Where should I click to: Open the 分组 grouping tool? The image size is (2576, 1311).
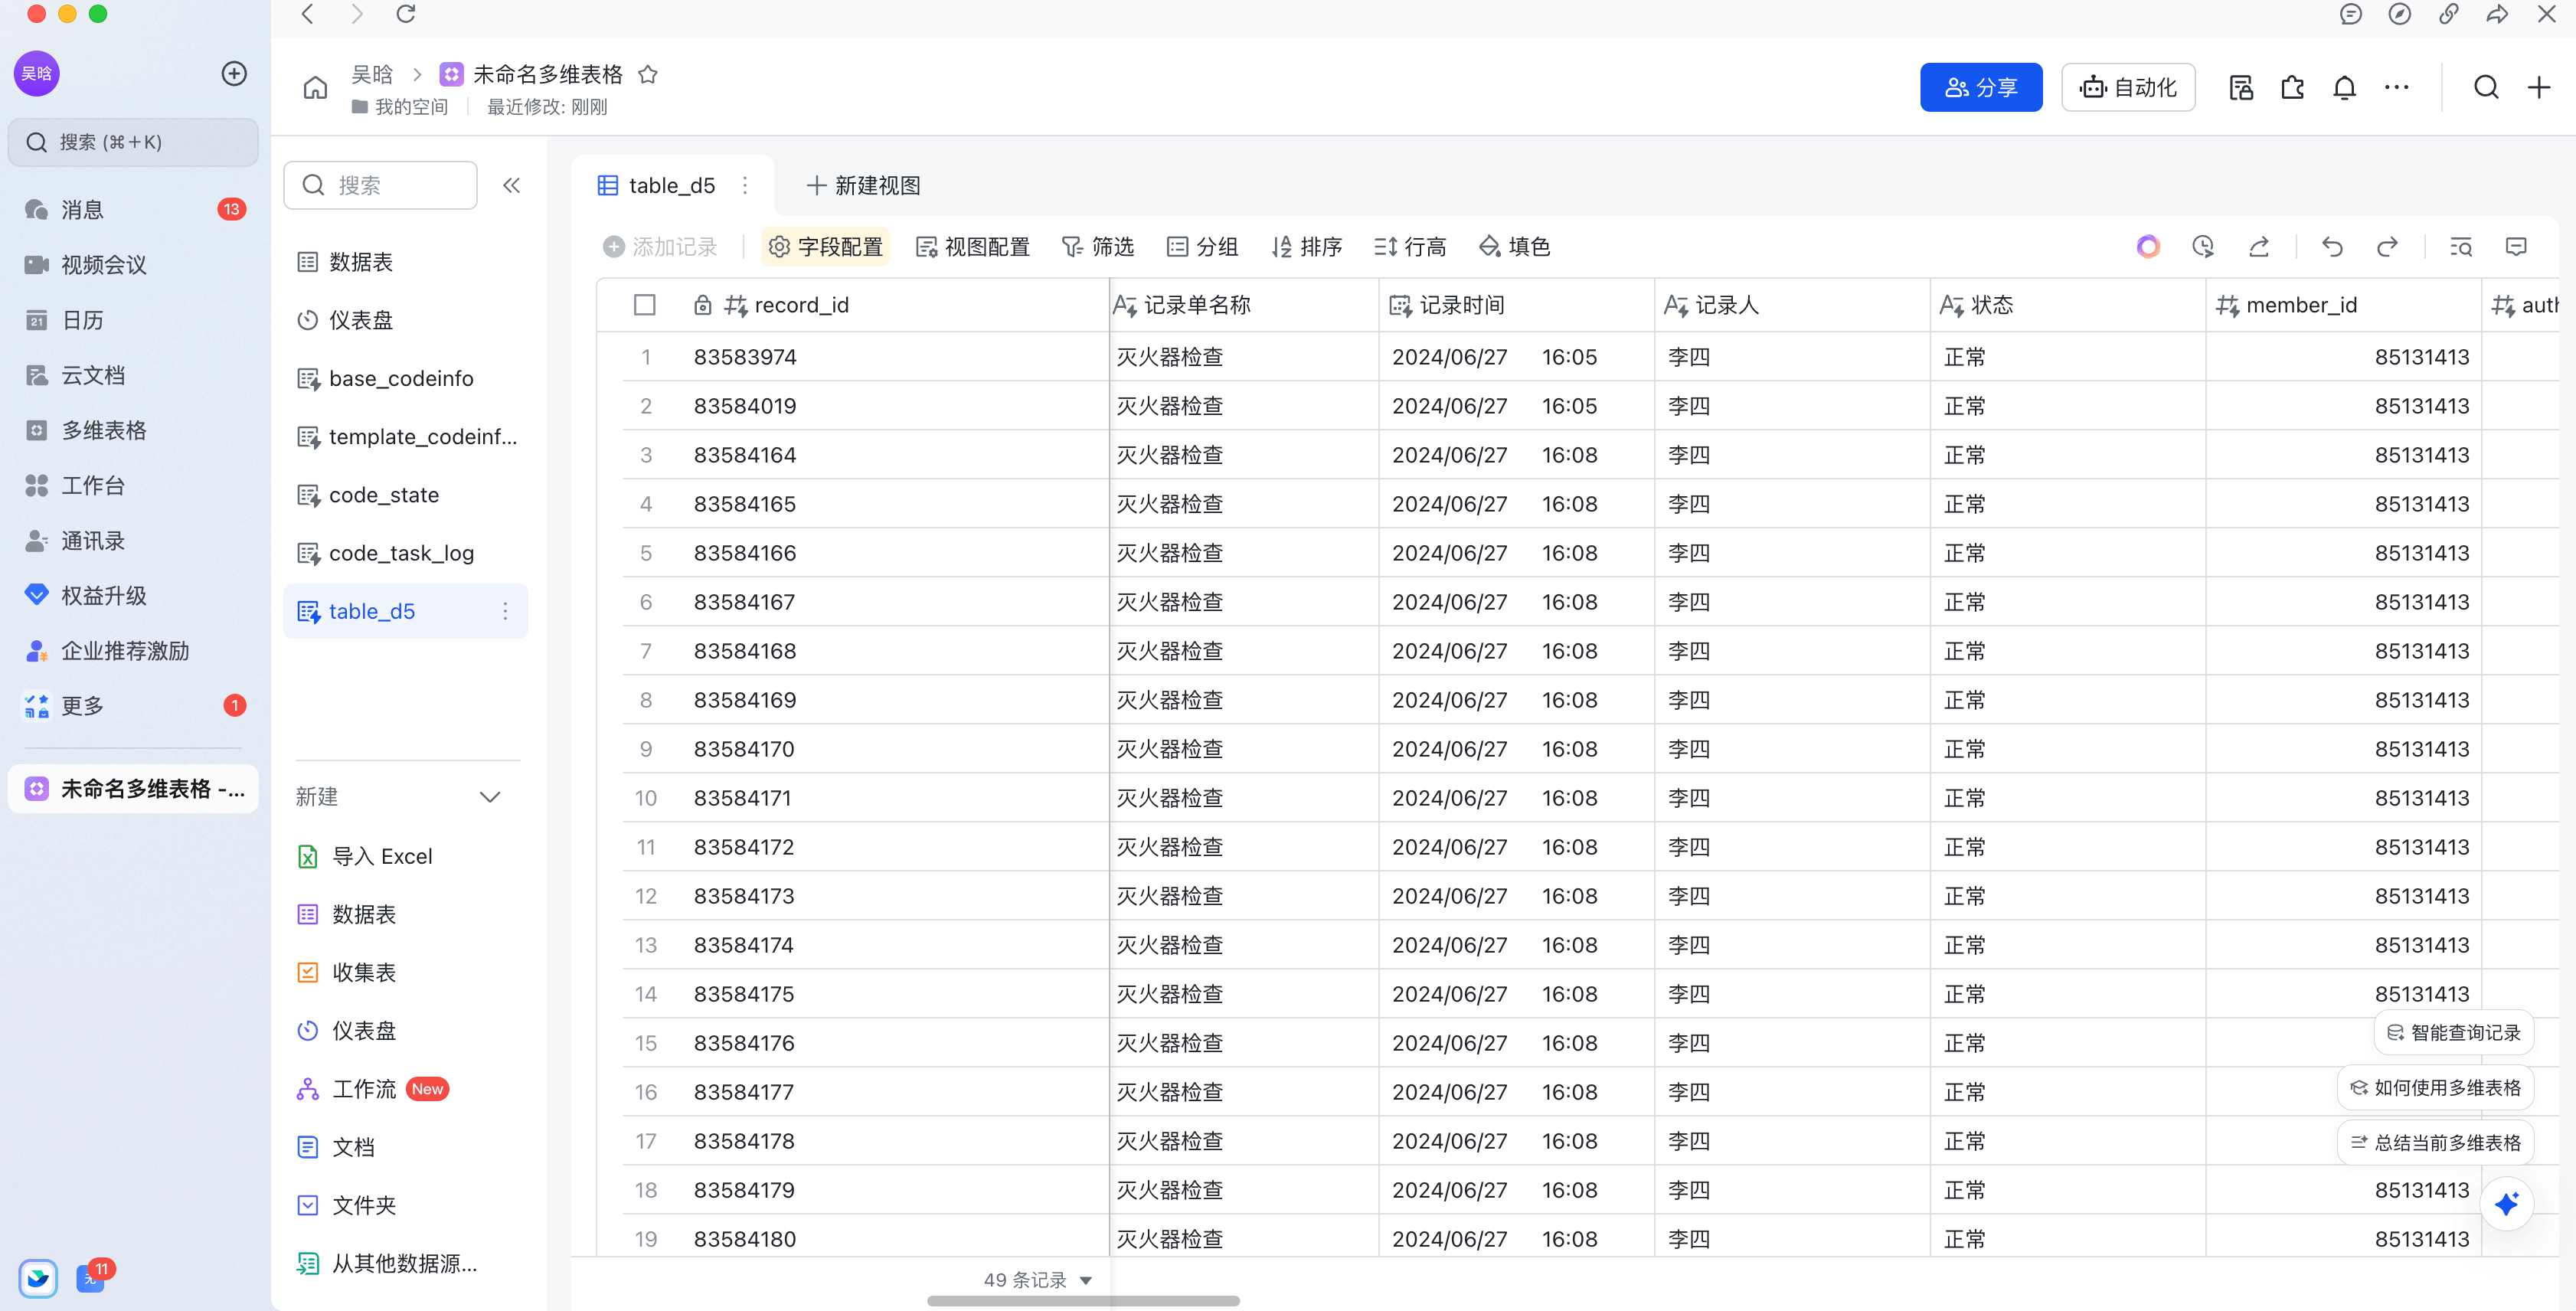point(1203,246)
